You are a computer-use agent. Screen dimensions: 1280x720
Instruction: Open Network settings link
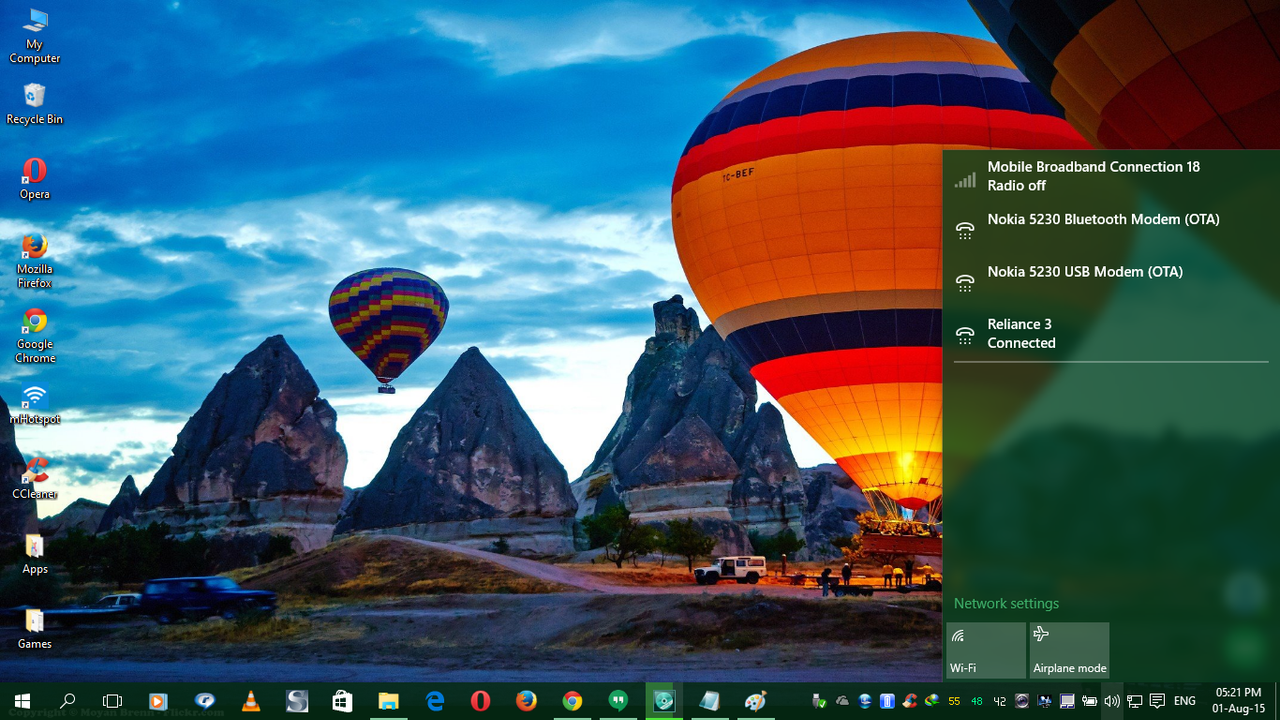tap(1006, 603)
